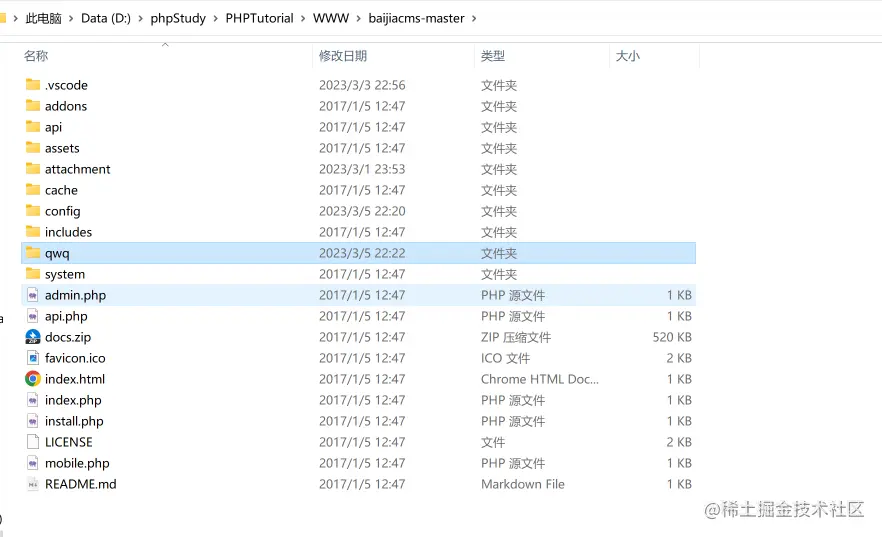Click the system folder icon
882x537 pixels.
pyautogui.click(x=33, y=274)
